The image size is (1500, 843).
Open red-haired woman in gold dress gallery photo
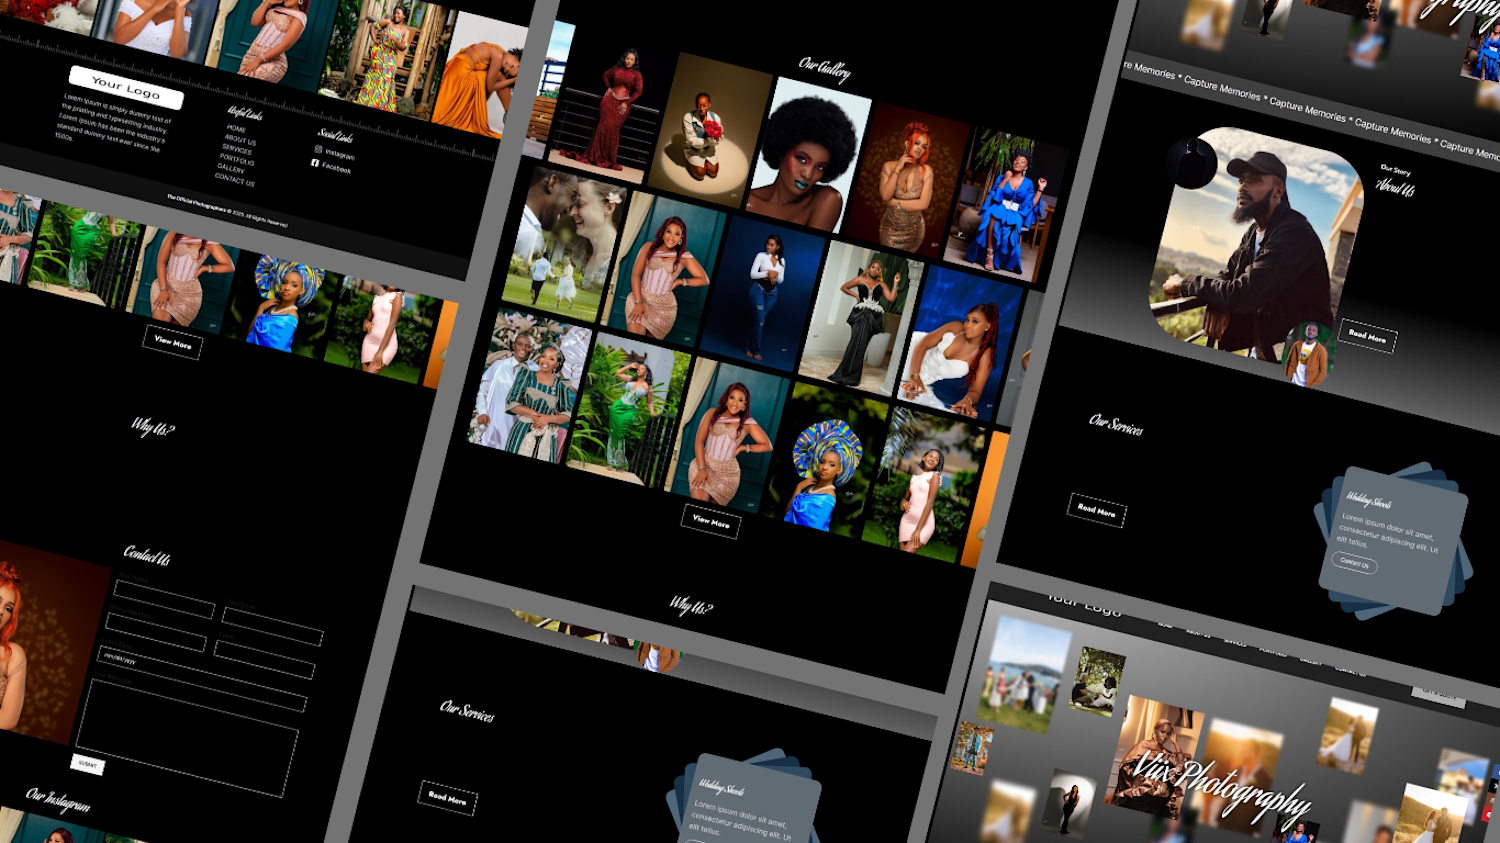[906, 181]
